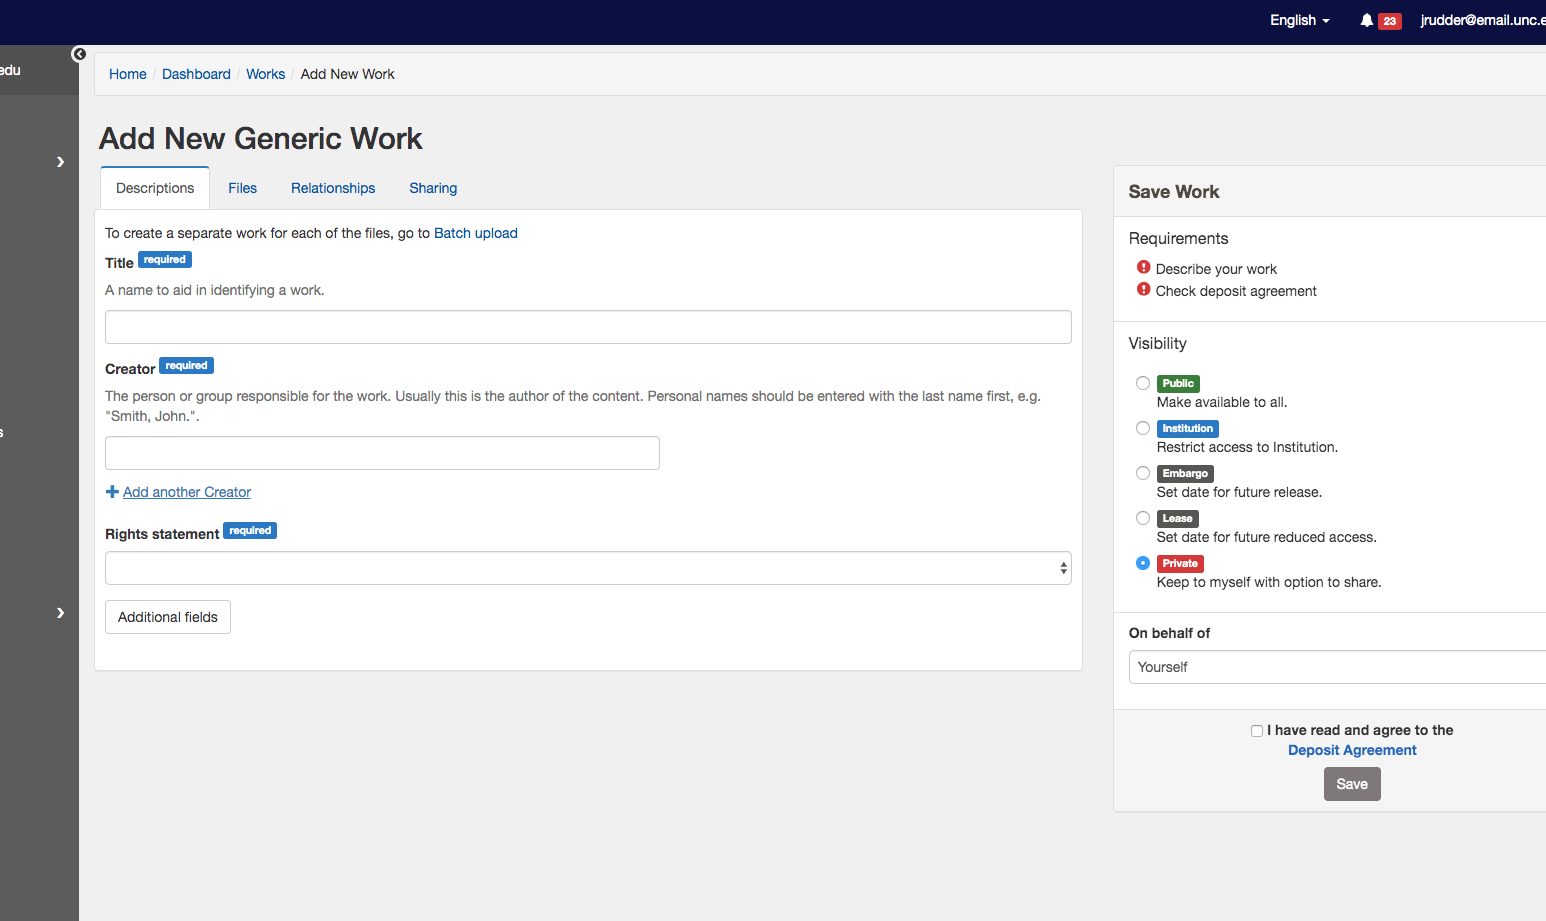Click the red warning icon beside Describe your work
This screenshot has height=921, width=1546.
tap(1143, 267)
